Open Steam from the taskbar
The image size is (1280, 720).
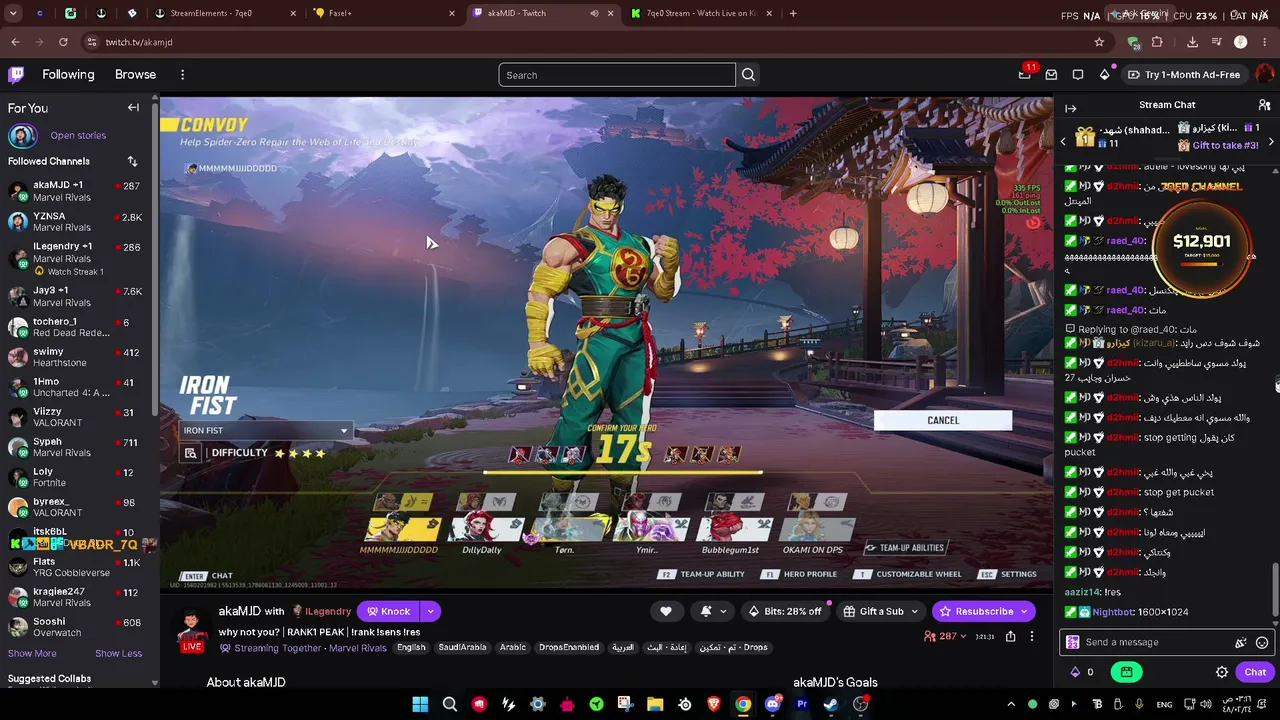click(x=831, y=704)
